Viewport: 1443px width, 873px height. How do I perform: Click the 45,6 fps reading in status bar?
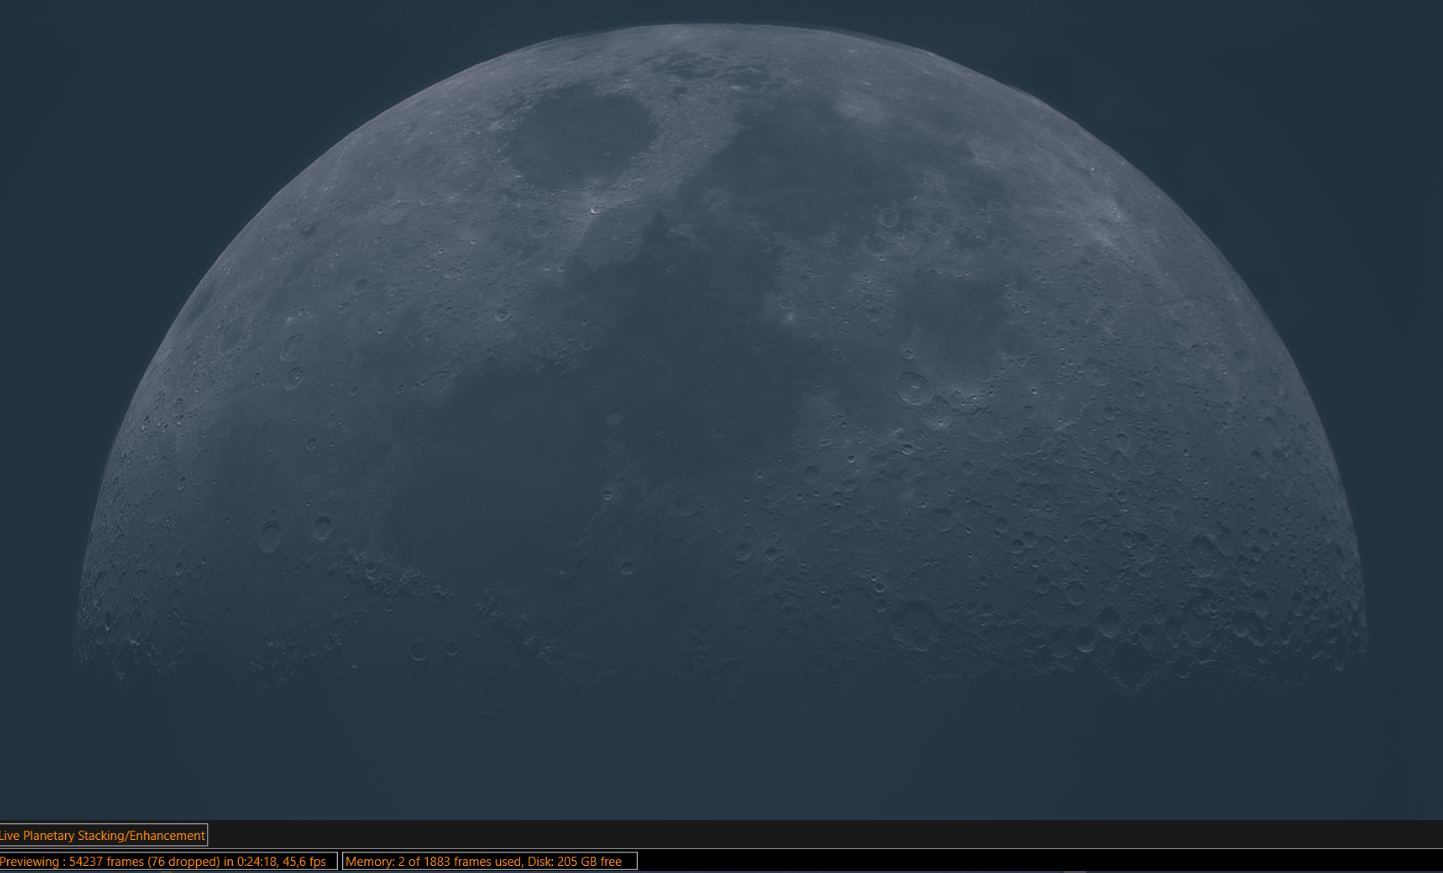(304, 861)
